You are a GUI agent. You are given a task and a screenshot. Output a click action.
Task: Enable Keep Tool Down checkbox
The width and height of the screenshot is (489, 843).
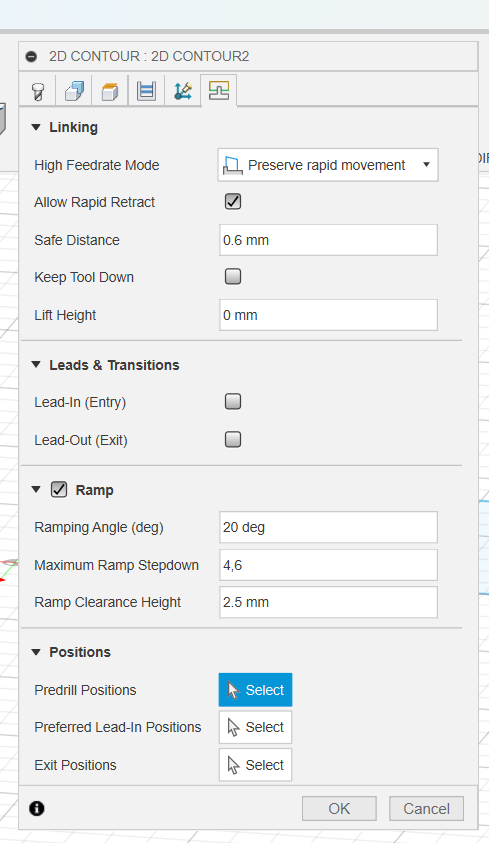(233, 277)
